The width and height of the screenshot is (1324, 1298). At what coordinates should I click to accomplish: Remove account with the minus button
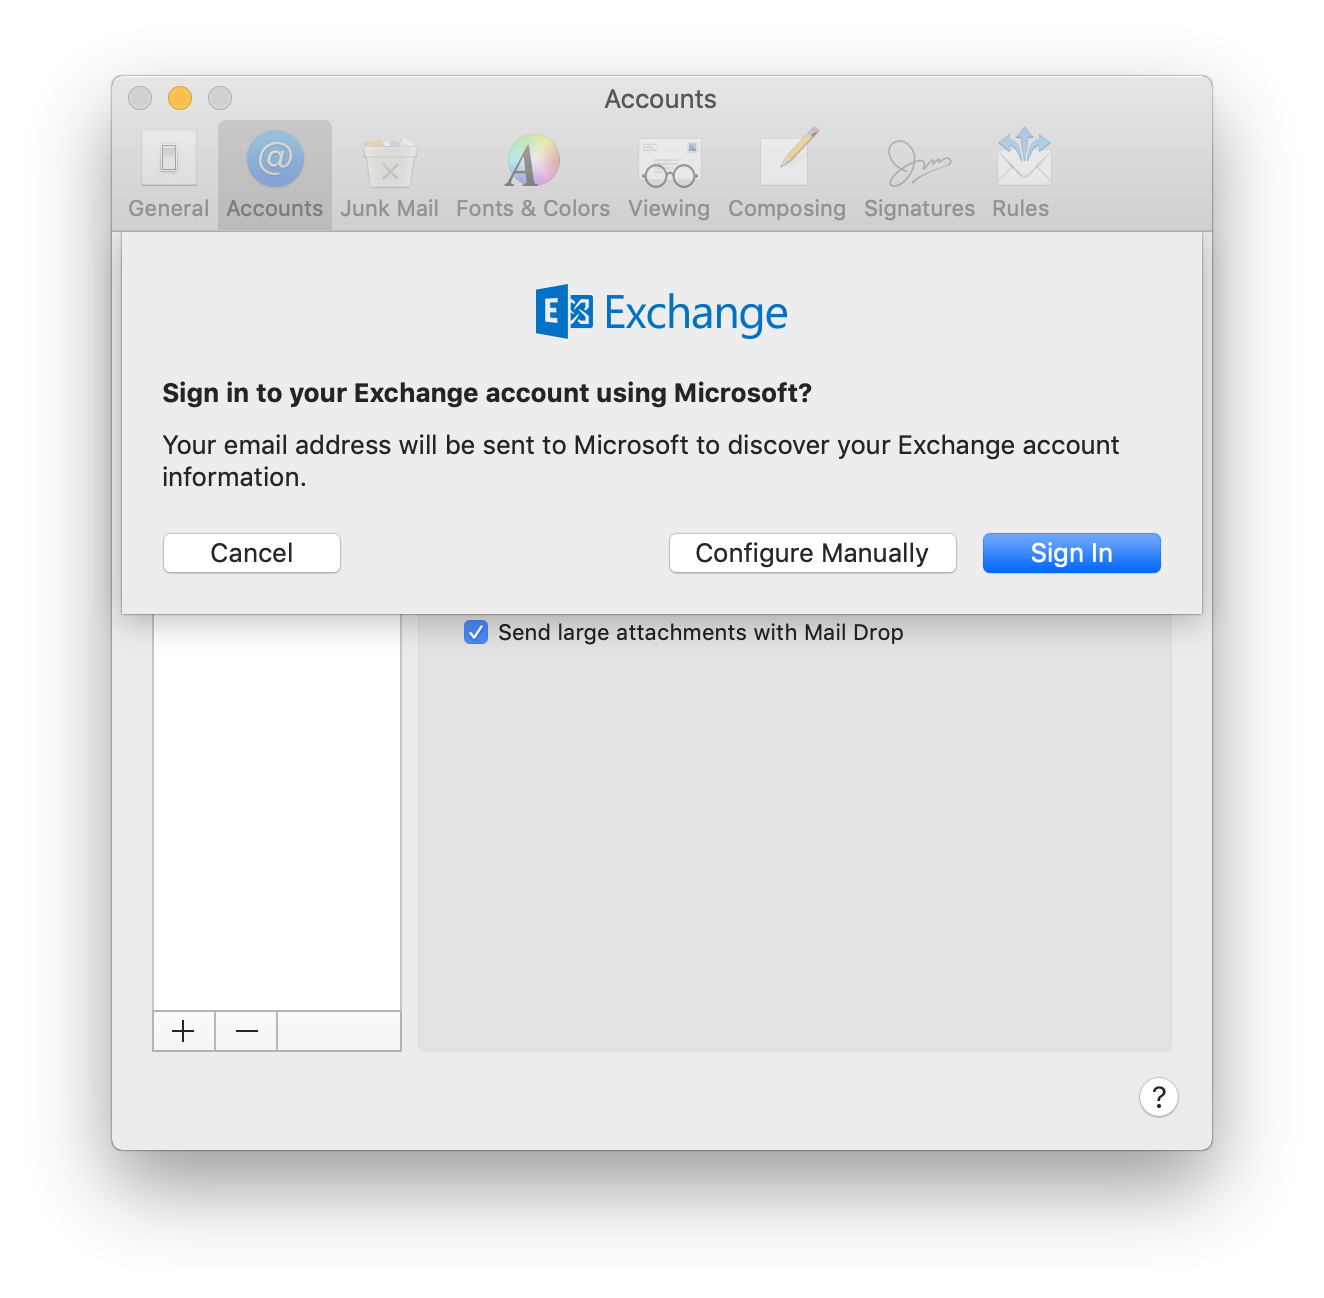coord(246,1031)
